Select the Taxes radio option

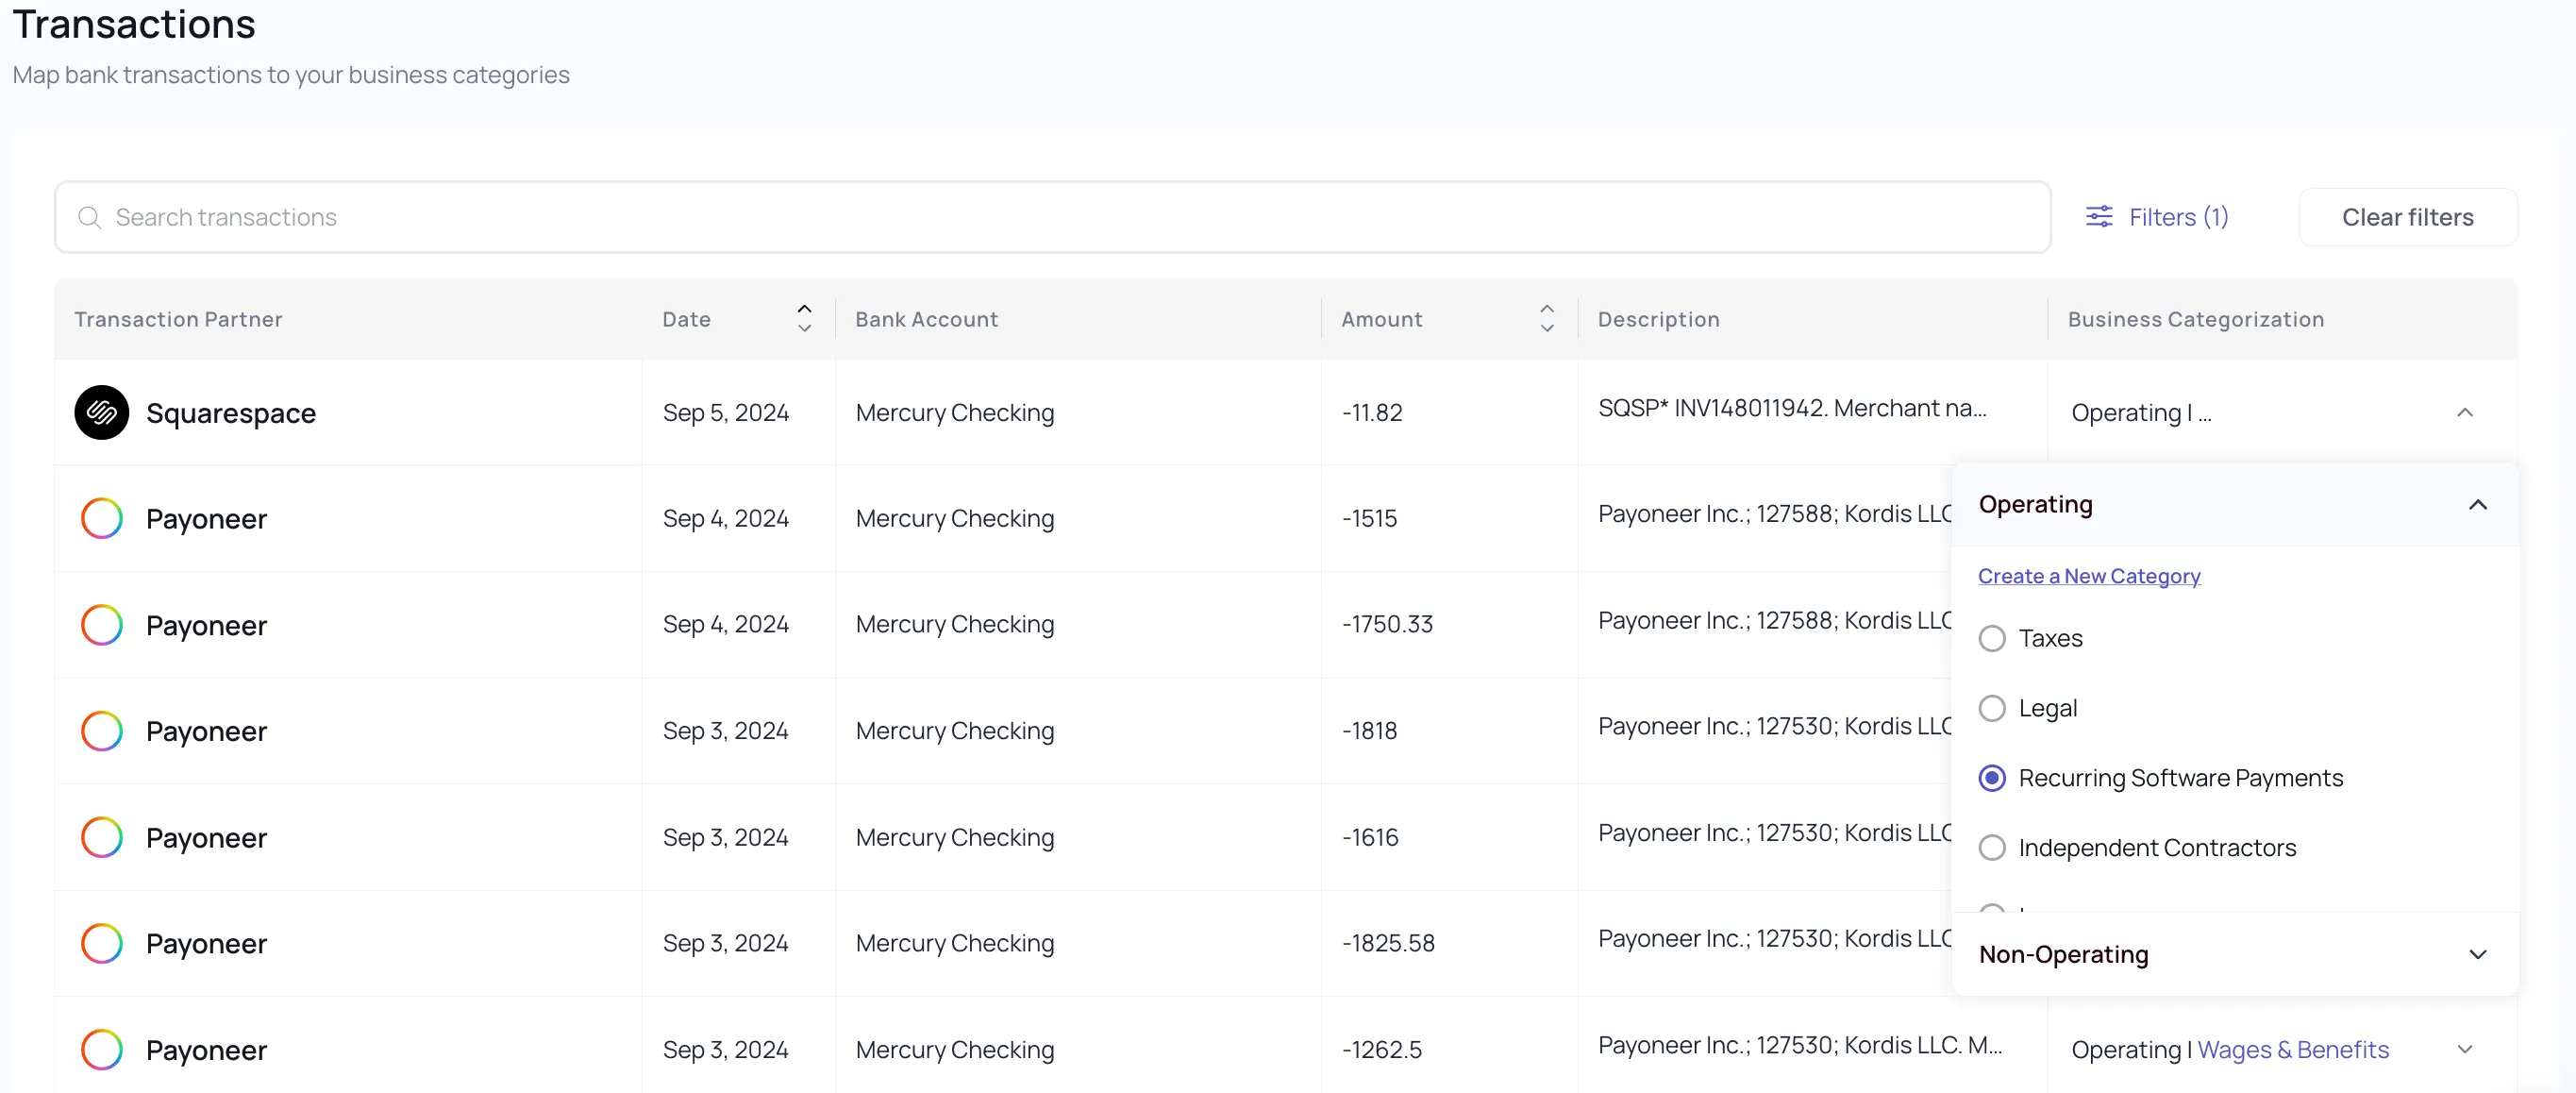[x=1992, y=638]
